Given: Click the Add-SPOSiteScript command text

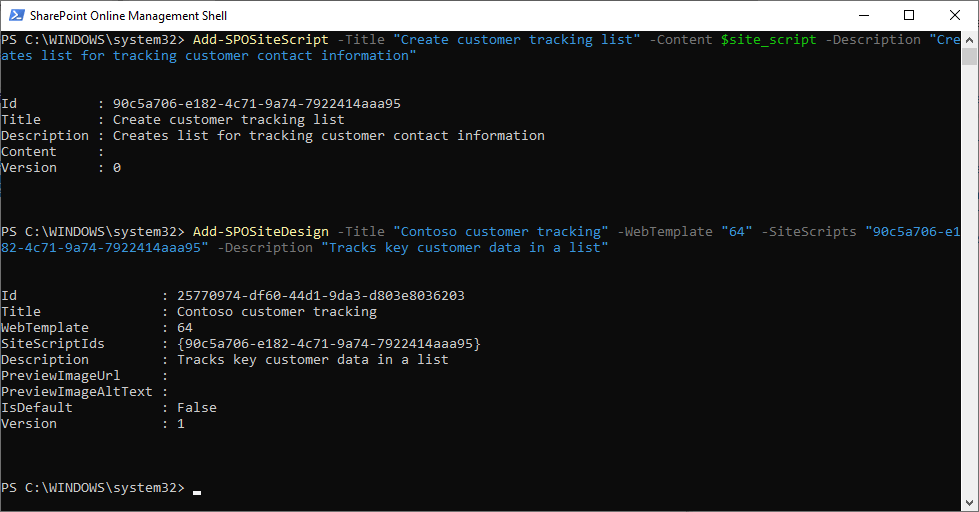Looking at the screenshot, I should point(260,40).
